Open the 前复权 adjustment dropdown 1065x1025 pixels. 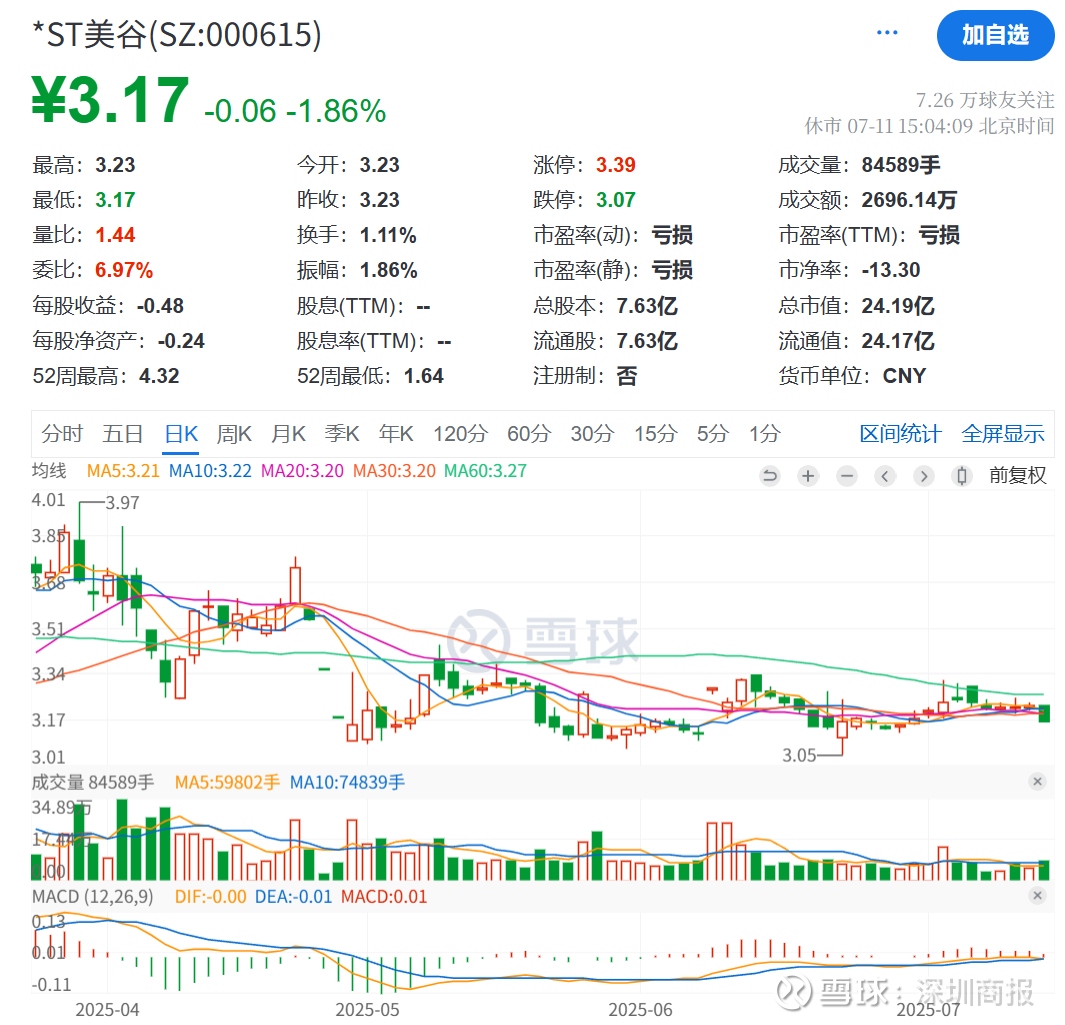(1017, 475)
